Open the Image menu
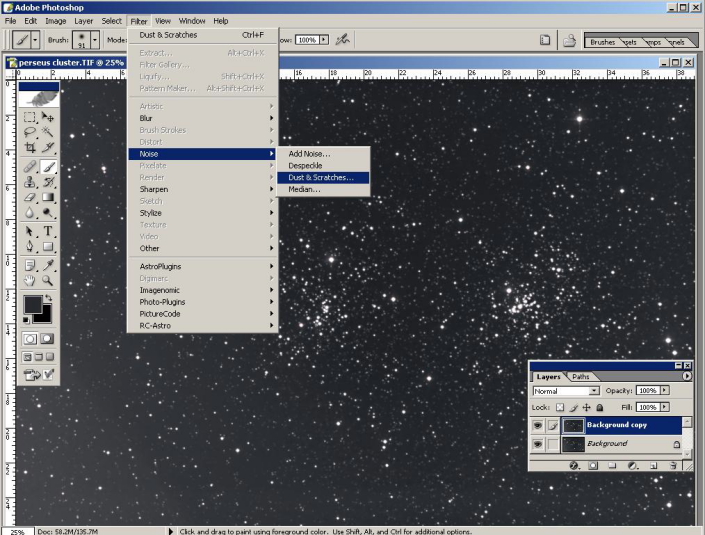Viewport: 705px width, 535px height. click(x=56, y=21)
